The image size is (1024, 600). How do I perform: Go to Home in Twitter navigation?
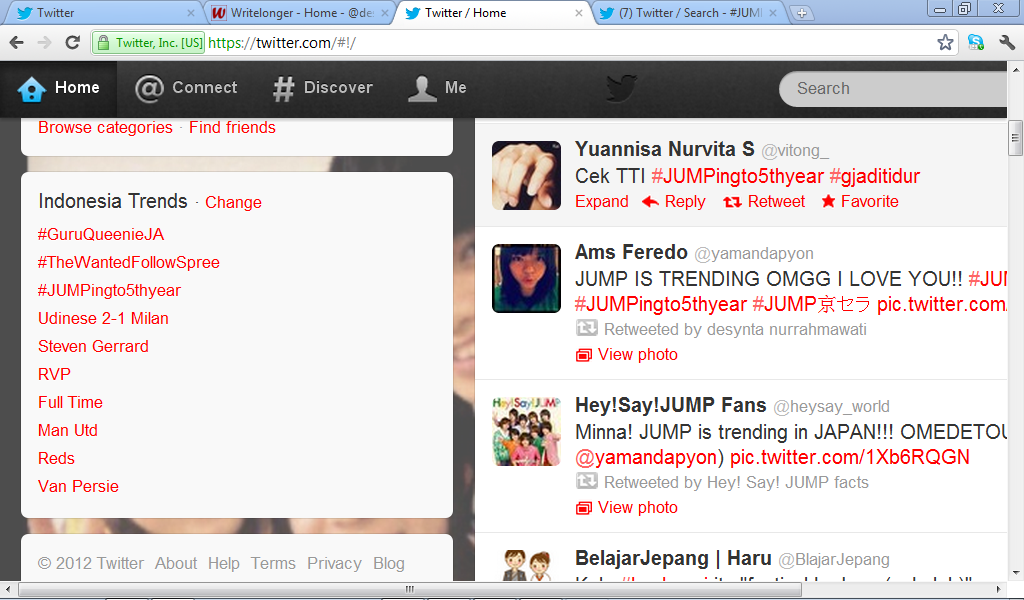coord(59,88)
